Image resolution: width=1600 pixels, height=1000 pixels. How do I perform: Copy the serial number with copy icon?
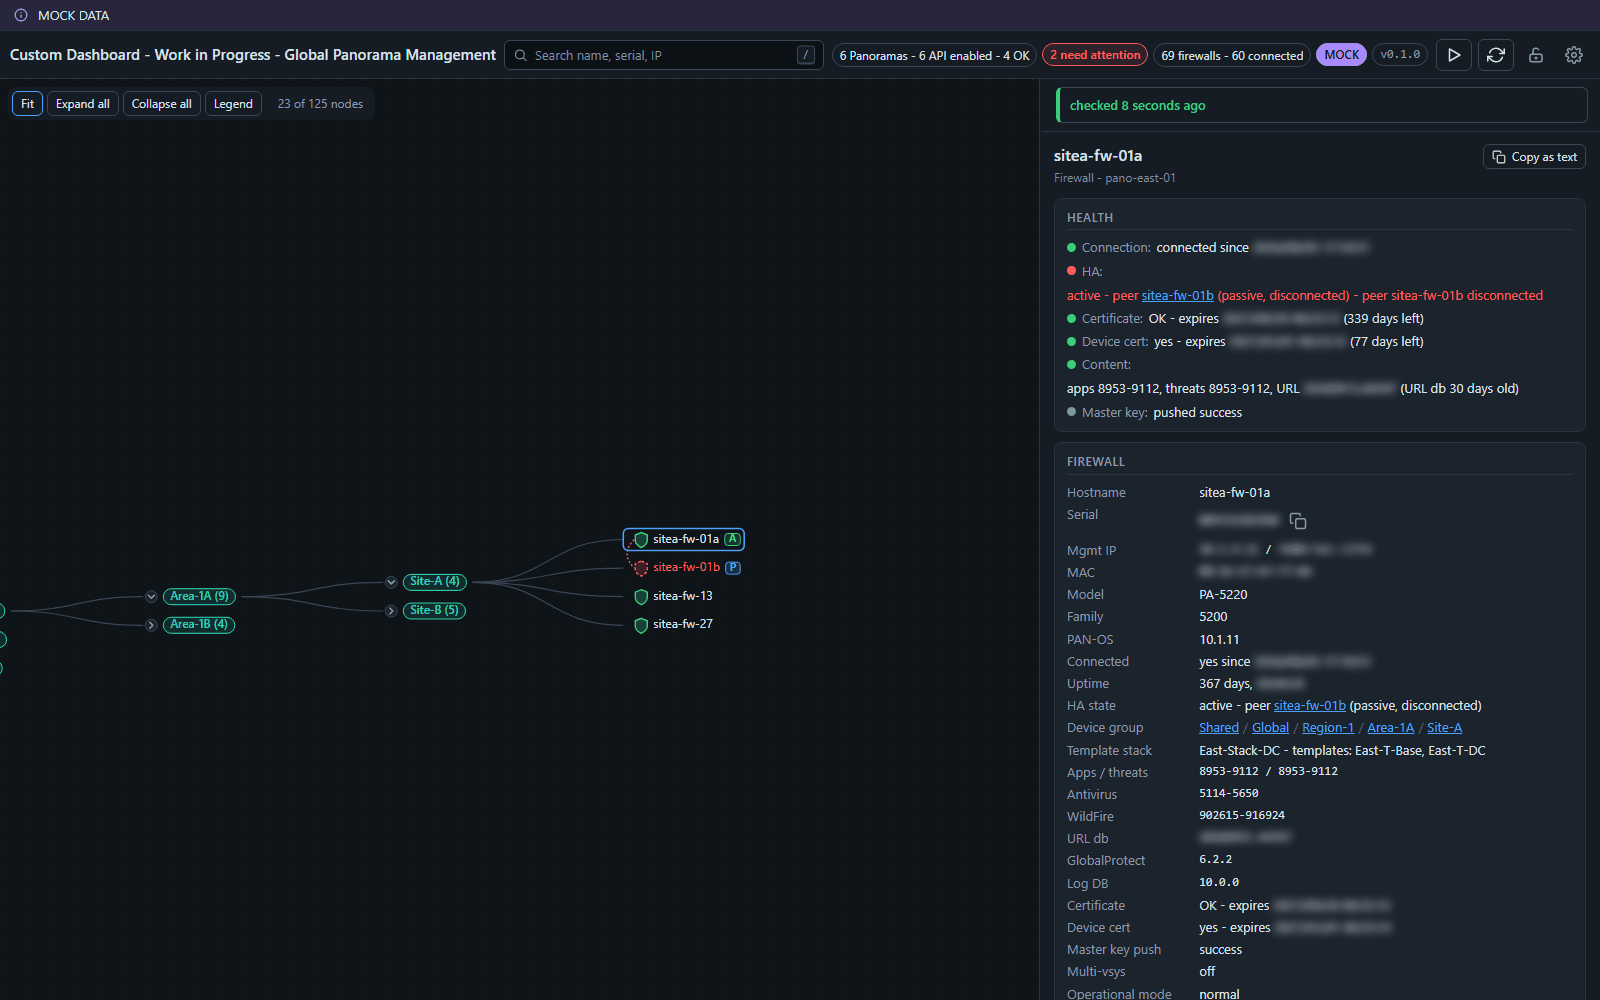1298,521
